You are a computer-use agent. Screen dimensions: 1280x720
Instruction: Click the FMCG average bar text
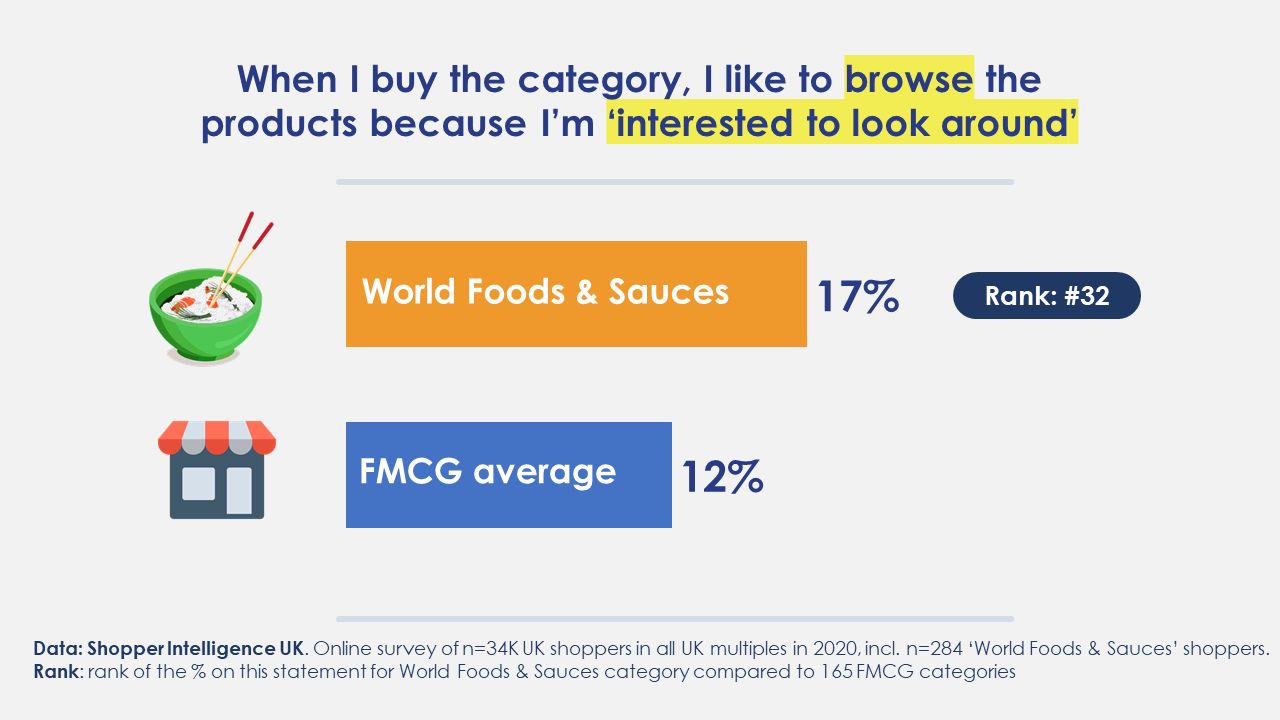tap(488, 471)
